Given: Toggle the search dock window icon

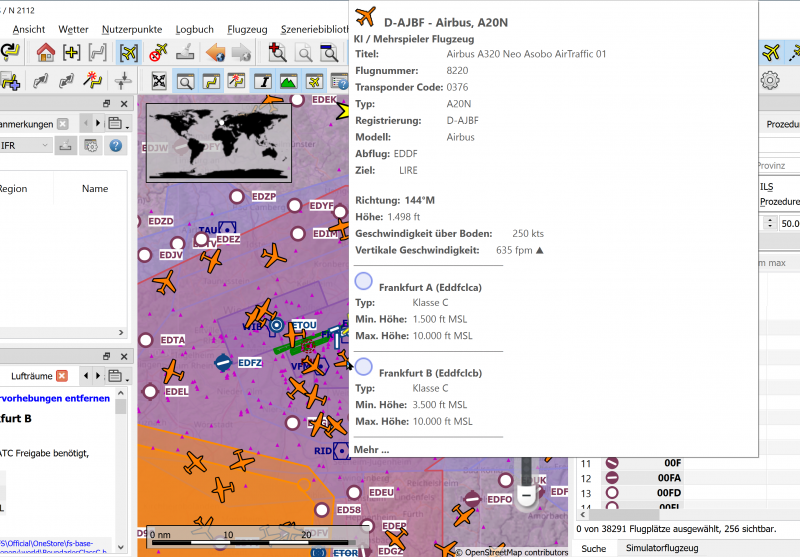Looking at the screenshot, I should click(x=185, y=81).
